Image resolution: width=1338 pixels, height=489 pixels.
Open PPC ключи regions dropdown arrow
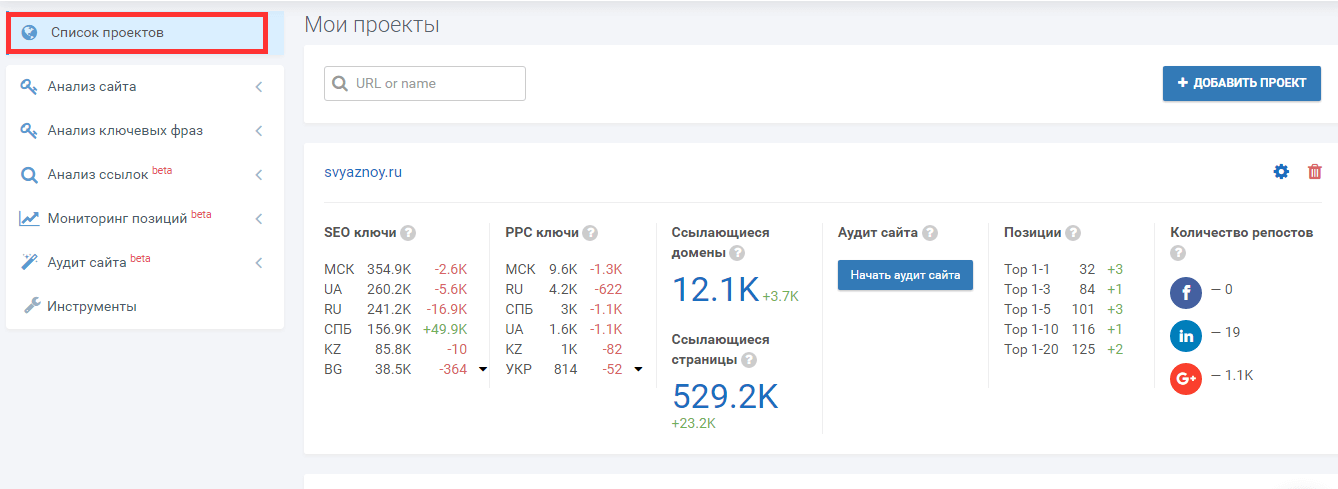[x=638, y=370]
